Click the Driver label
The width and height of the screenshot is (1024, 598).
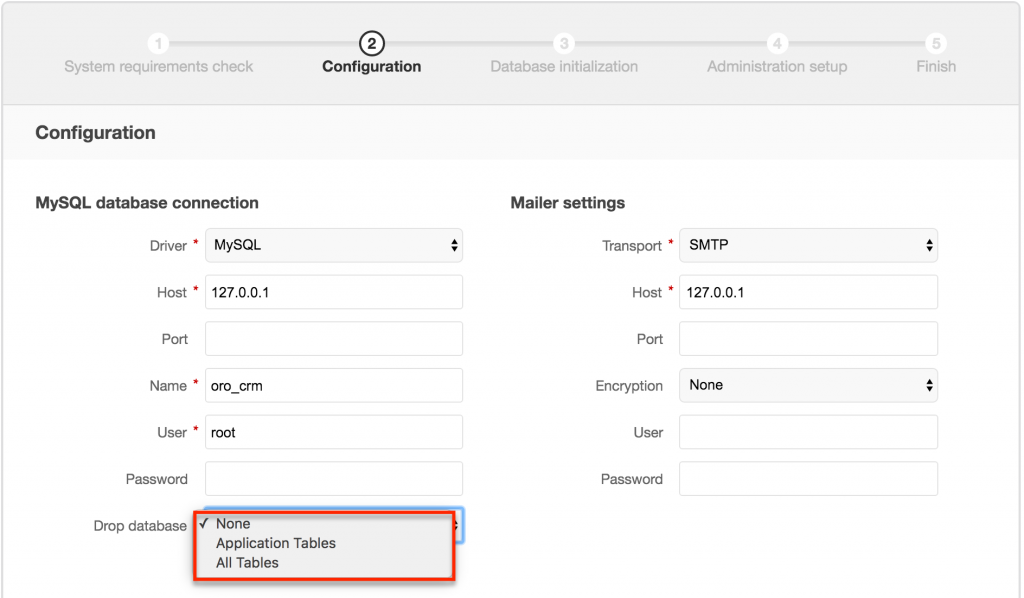(x=168, y=246)
